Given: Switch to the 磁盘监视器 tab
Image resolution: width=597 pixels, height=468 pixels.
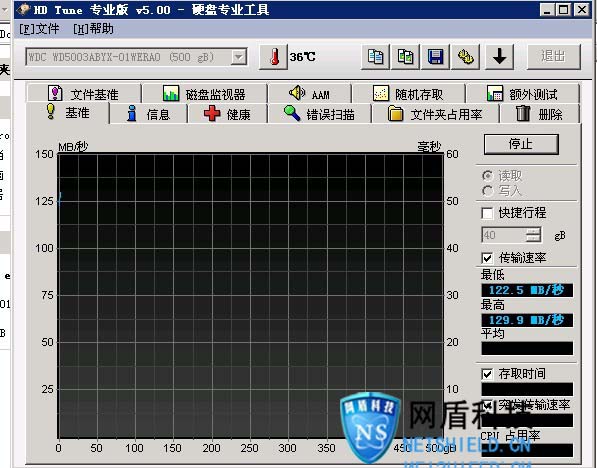Looking at the screenshot, I should coord(204,93).
